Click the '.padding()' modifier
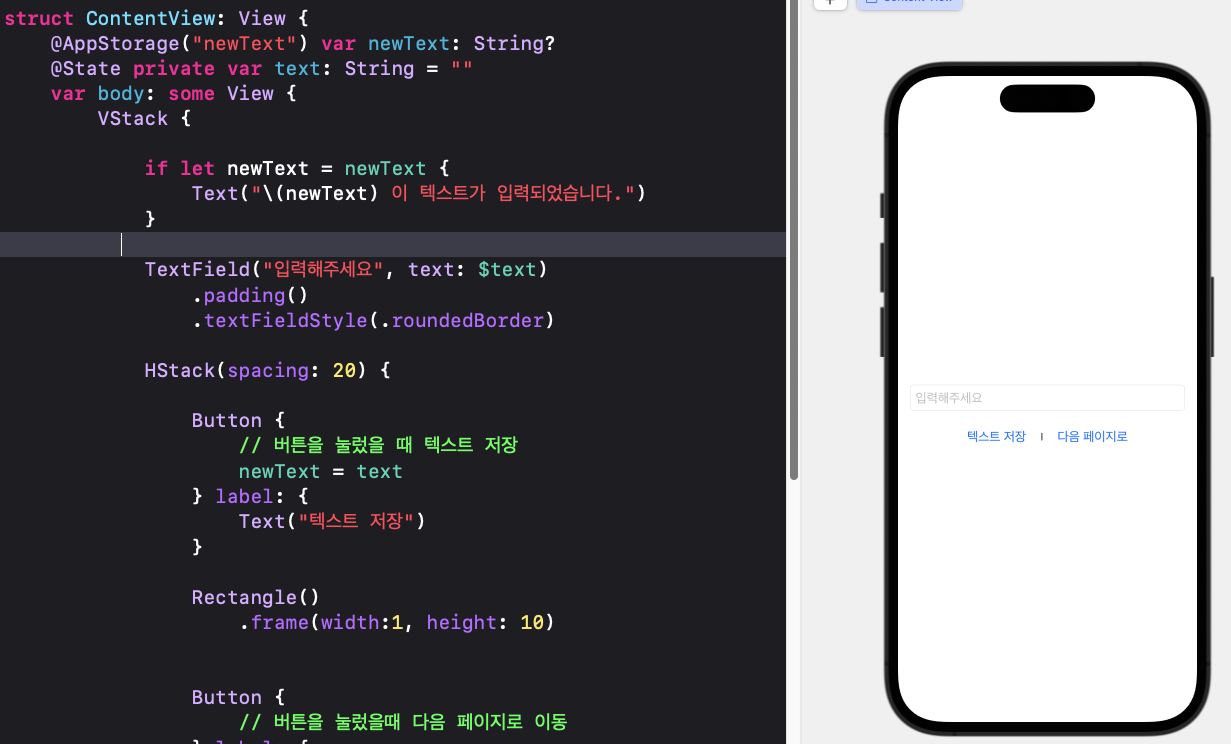This screenshot has height=744, width=1231. click(250, 295)
